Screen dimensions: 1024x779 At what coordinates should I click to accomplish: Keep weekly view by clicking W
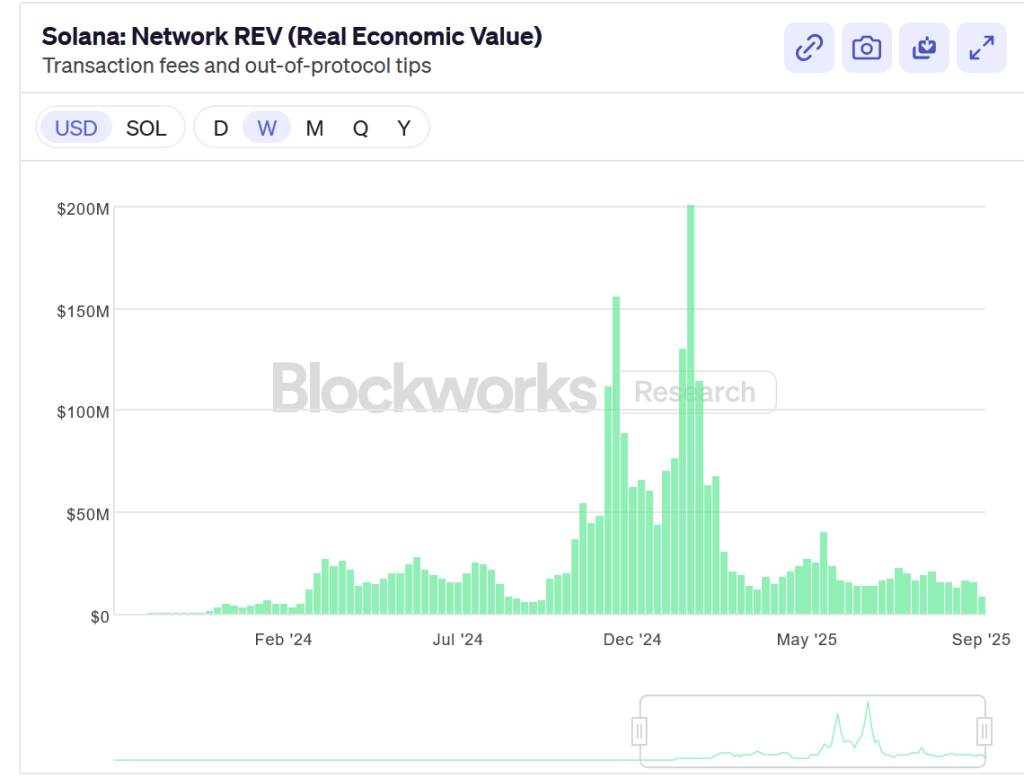[266, 127]
